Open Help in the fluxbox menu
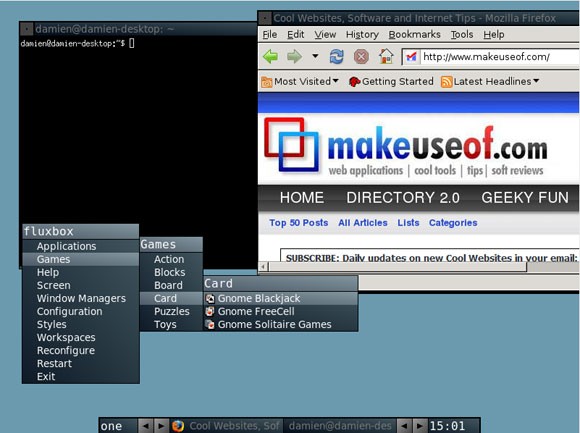The image size is (580, 433). coord(80,273)
